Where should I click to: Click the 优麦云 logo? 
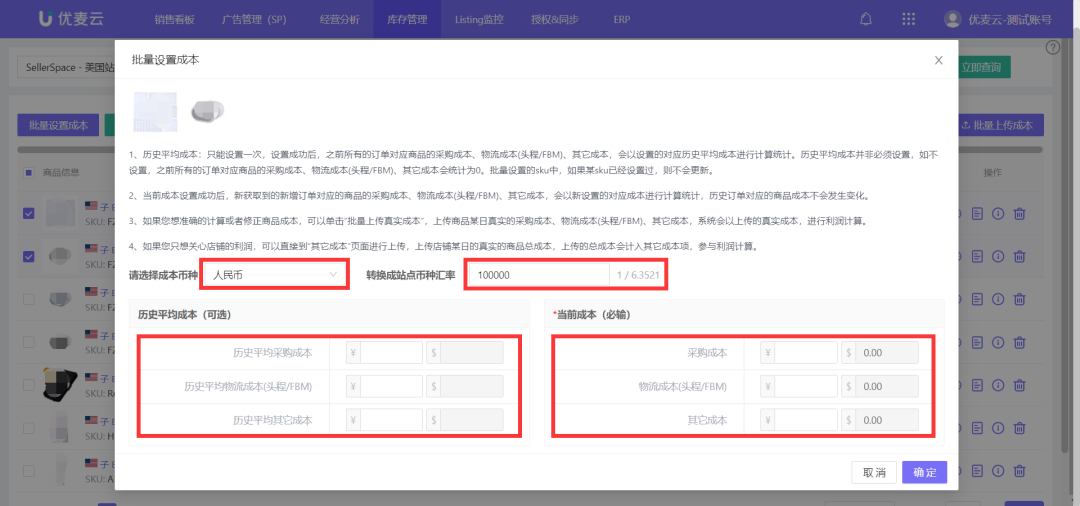click(71, 19)
